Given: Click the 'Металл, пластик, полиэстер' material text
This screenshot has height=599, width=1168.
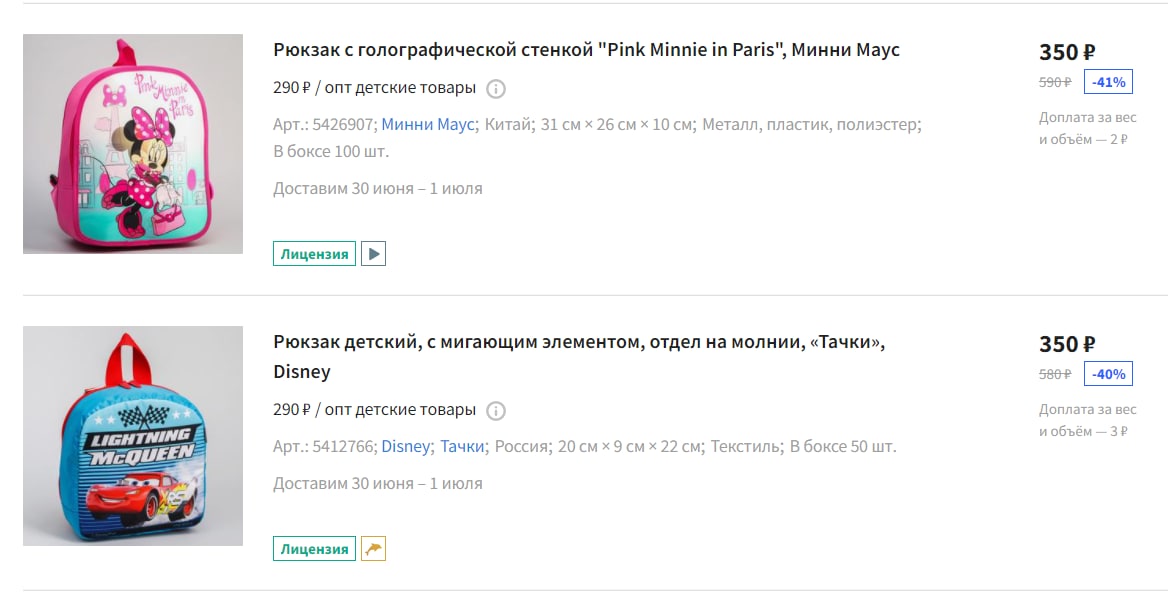Looking at the screenshot, I should (x=810, y=124).
